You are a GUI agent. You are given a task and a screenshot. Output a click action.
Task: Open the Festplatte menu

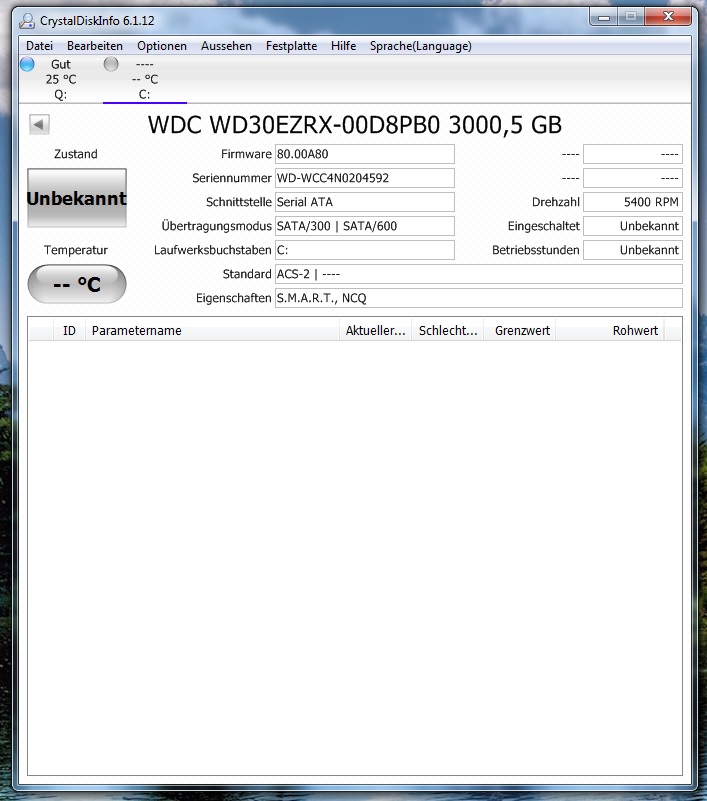291,46
